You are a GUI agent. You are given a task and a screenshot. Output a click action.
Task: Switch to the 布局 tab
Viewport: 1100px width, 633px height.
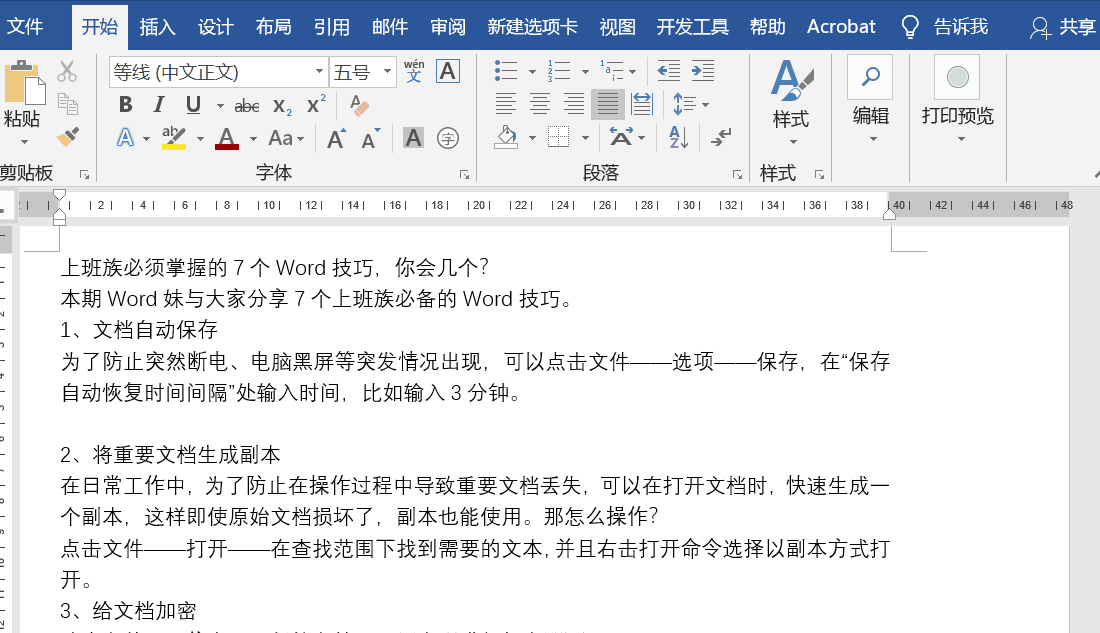point(274,27)
